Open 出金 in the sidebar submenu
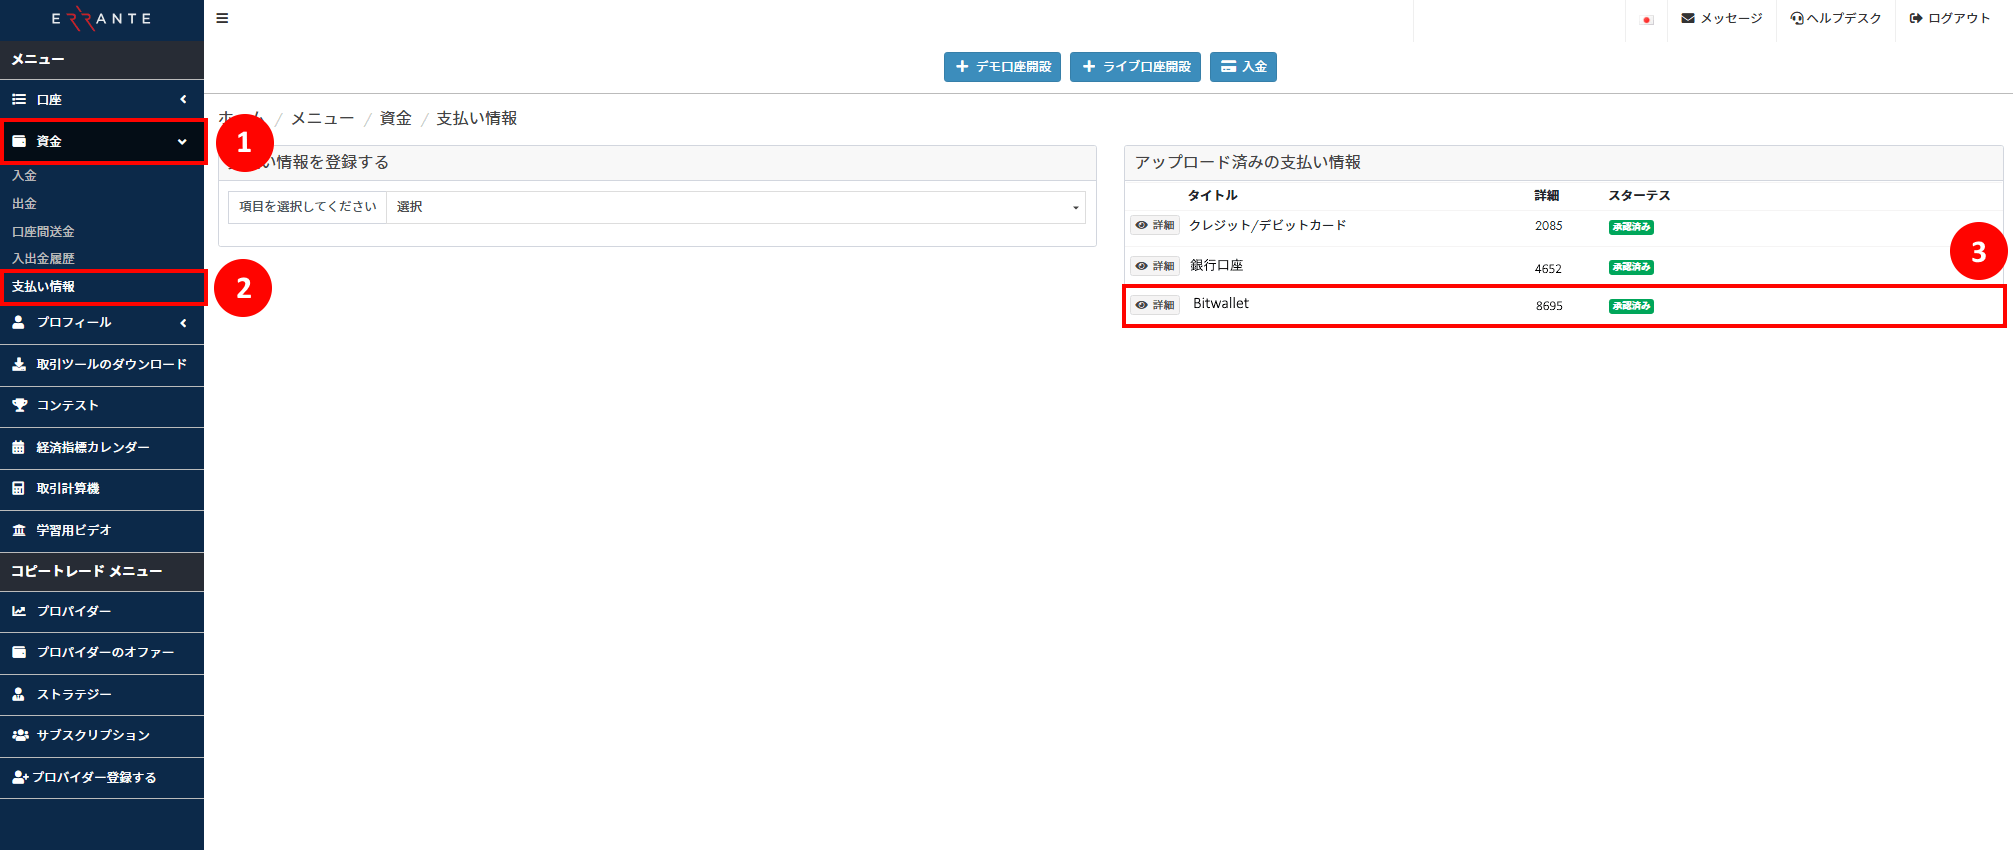This screenshot has width=2013, height=850. [24, 204]
